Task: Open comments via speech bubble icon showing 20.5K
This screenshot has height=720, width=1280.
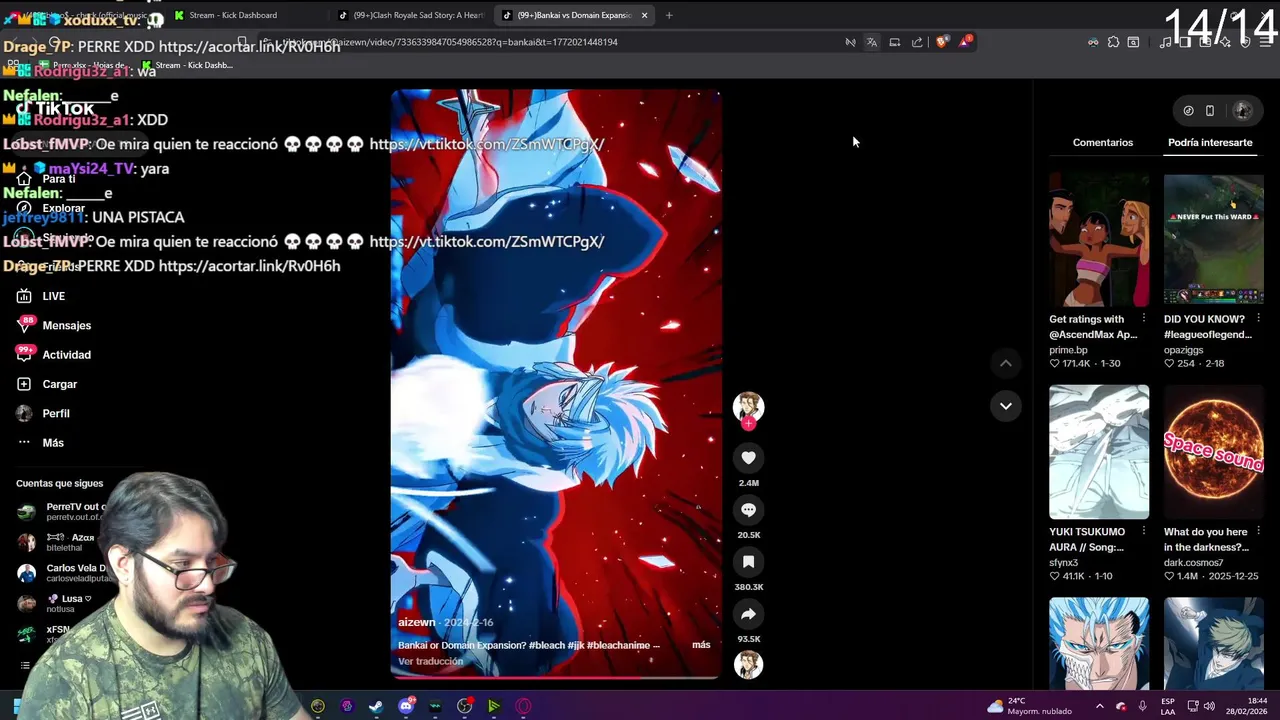Action: (x=748, y=509)
